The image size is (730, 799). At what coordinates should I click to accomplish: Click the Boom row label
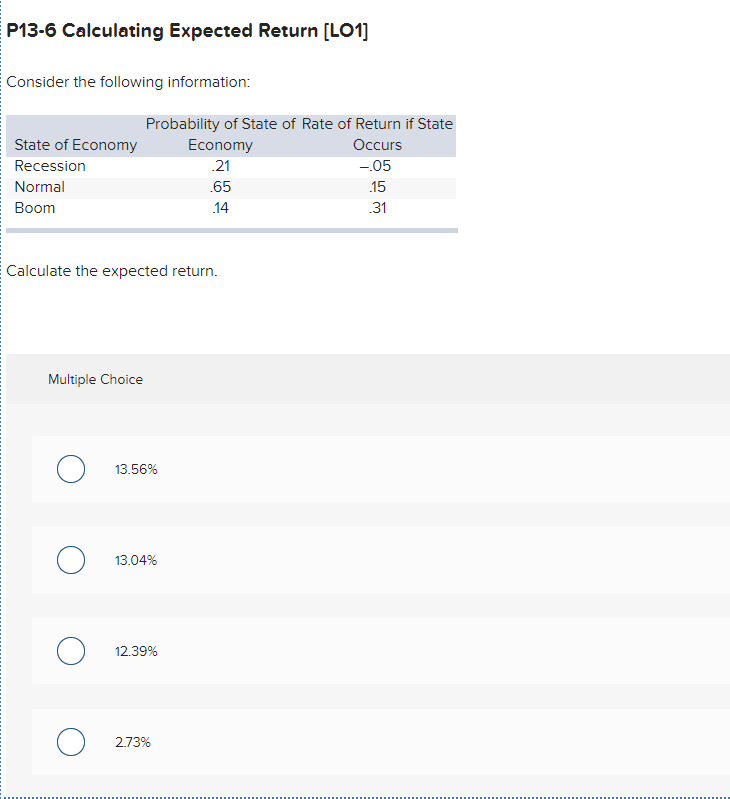click(35, 208)
